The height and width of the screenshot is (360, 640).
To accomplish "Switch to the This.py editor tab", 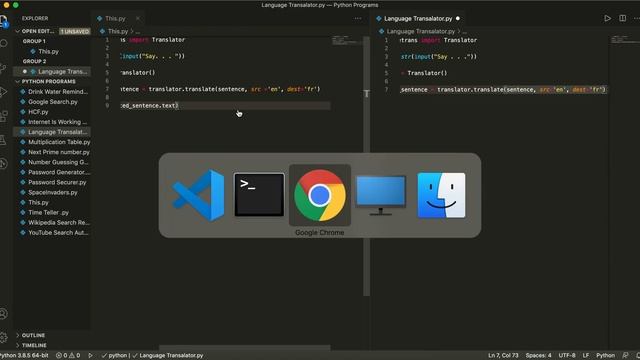I will (115, 18).
